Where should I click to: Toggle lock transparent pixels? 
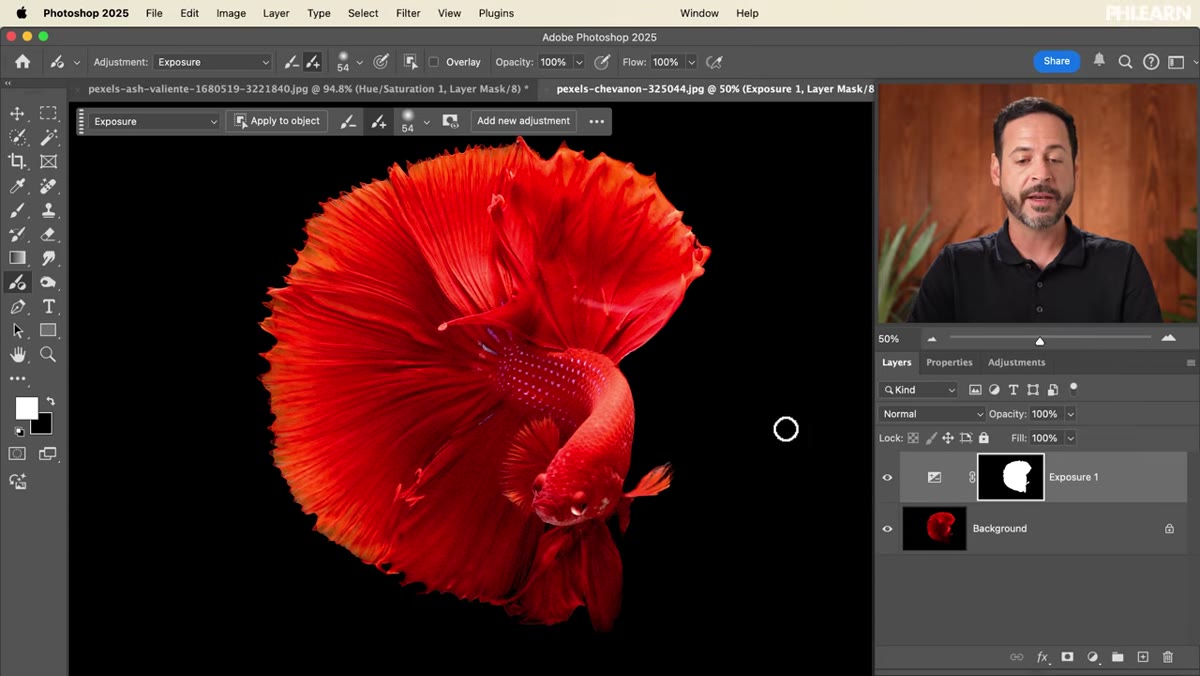pos(913,438)
